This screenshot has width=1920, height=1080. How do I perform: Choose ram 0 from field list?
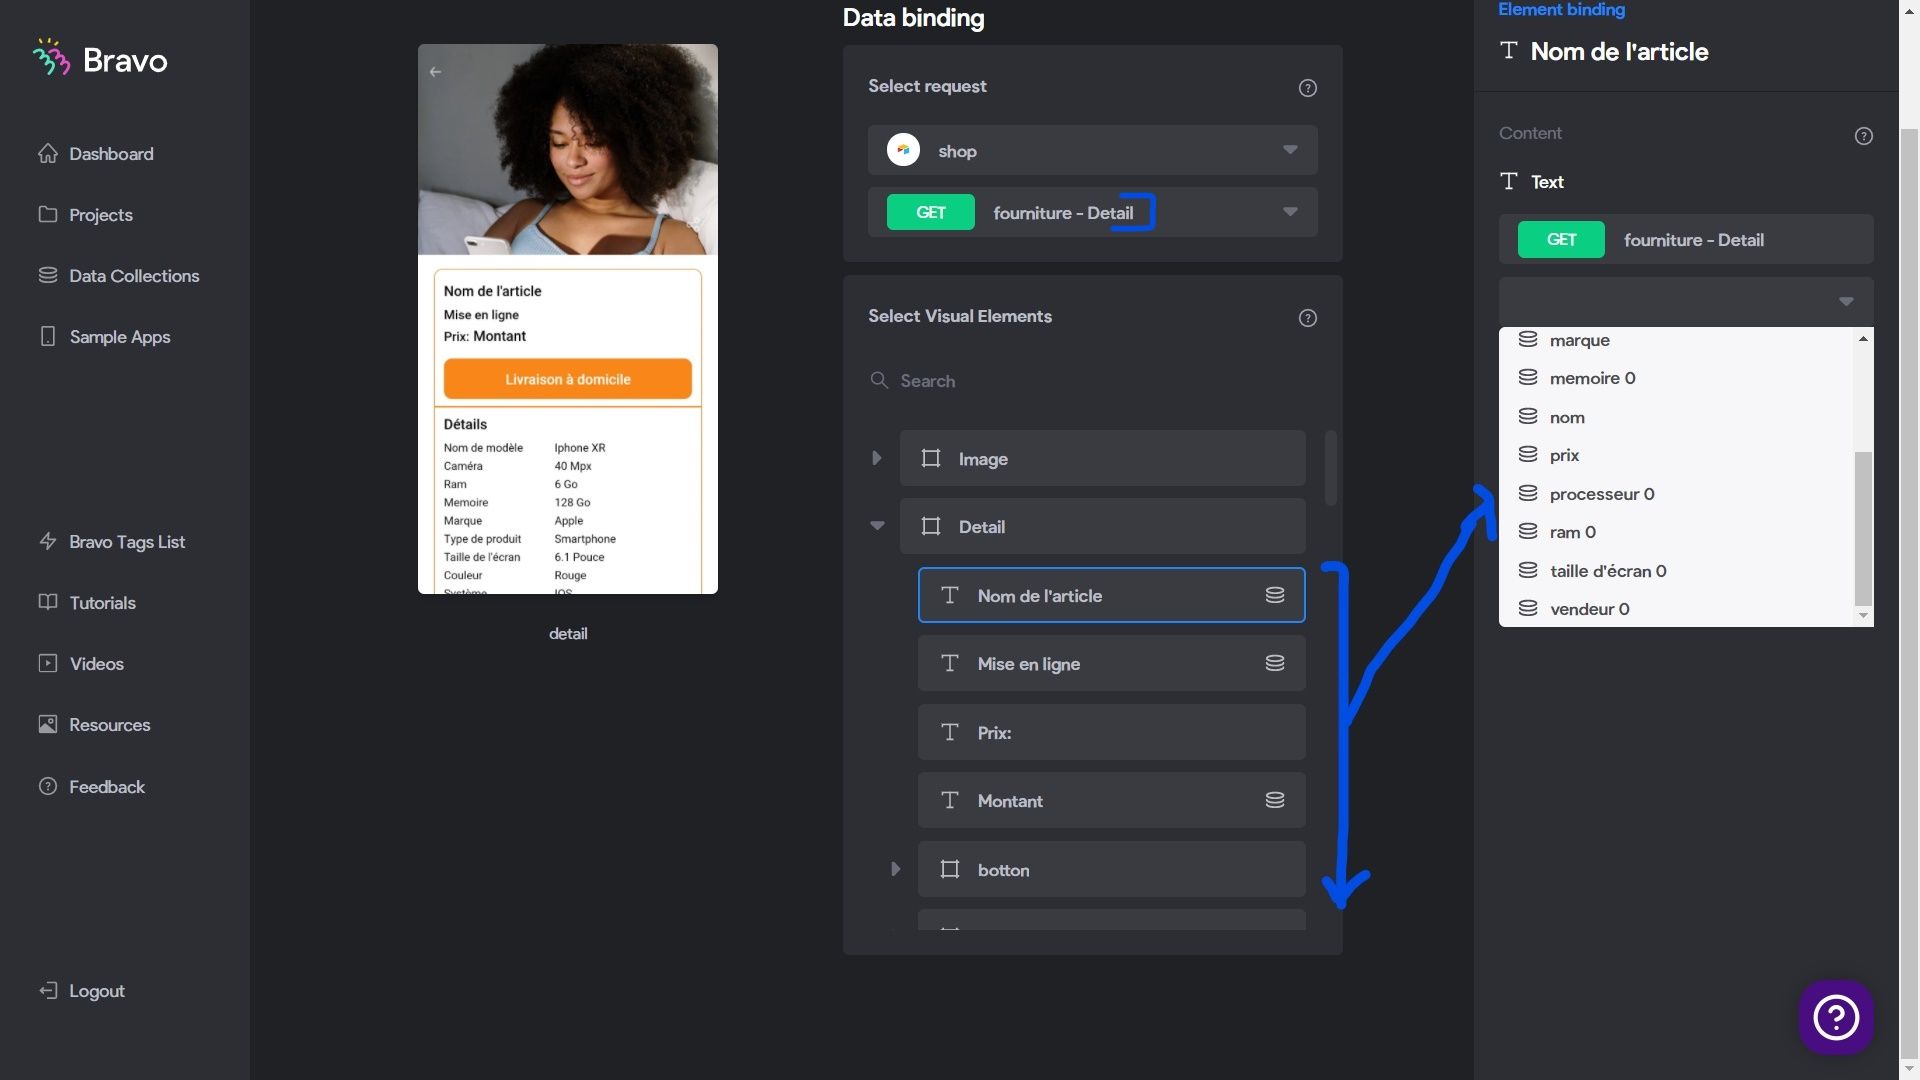tap(1676, 532)
